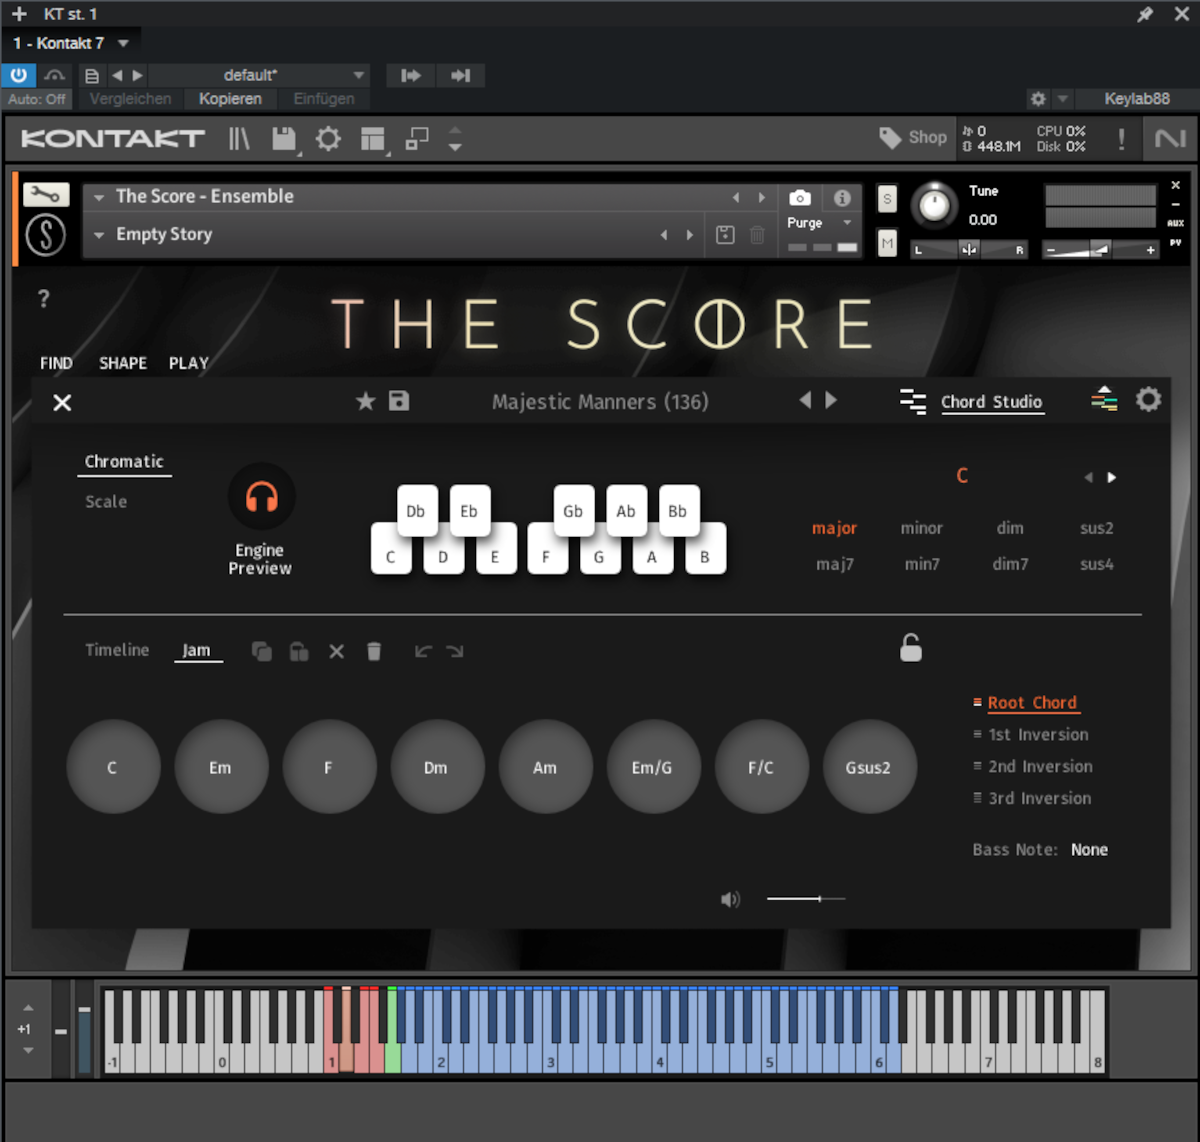Undo the last chord edit
The image size is (1200, 1142).
[x=423, y=651]
